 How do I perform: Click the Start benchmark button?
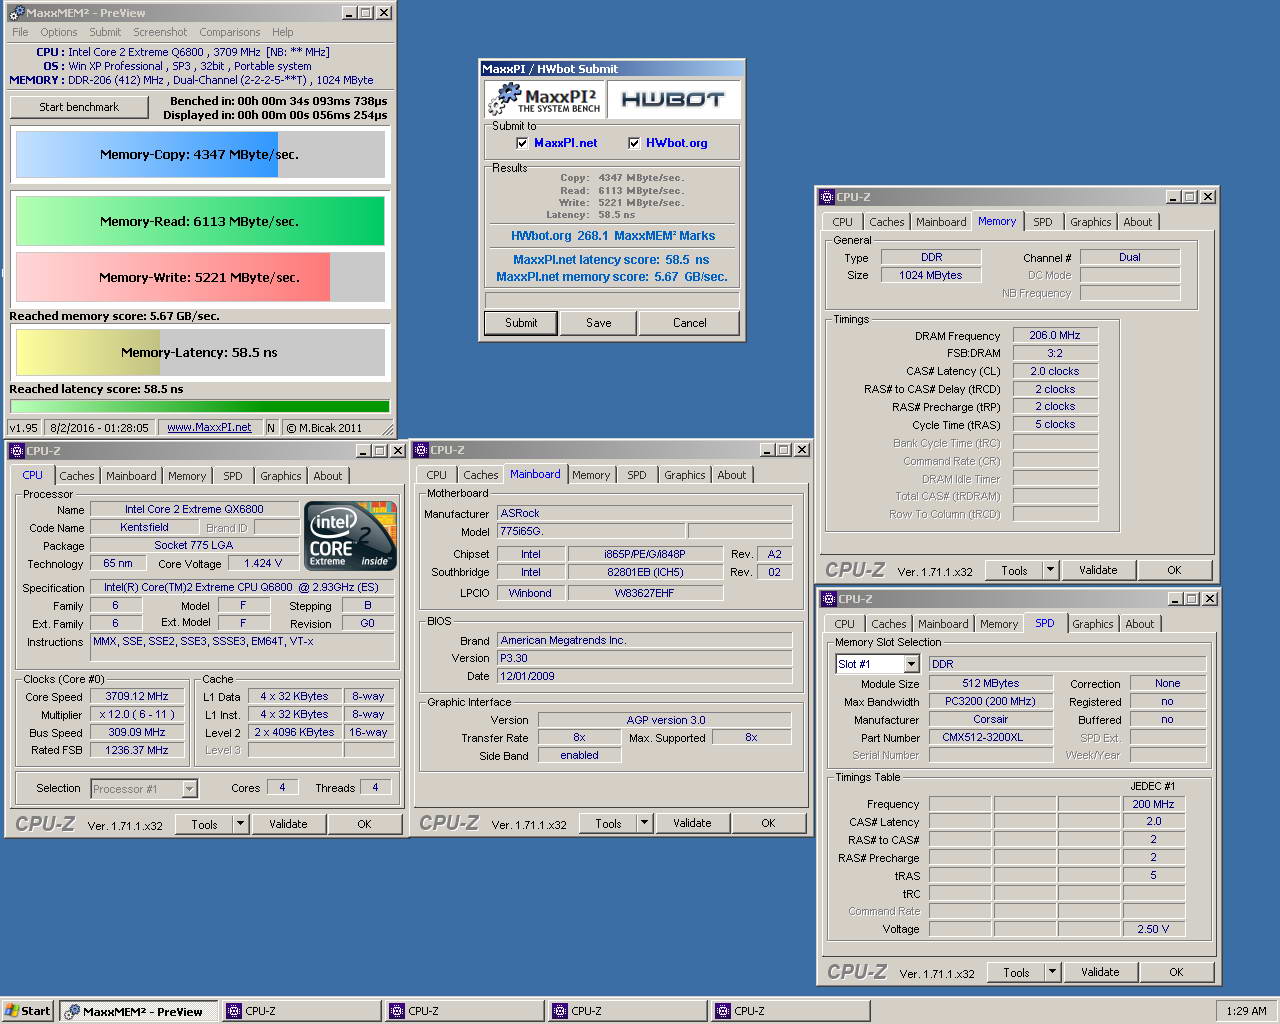[x=79, y=107]
